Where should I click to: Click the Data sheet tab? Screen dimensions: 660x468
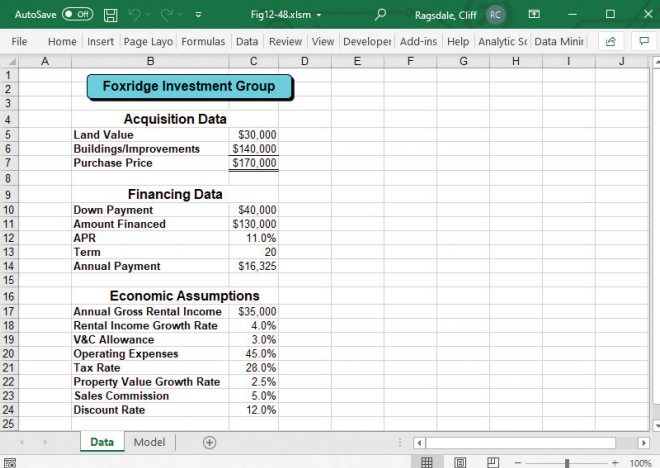coord(102,442)
